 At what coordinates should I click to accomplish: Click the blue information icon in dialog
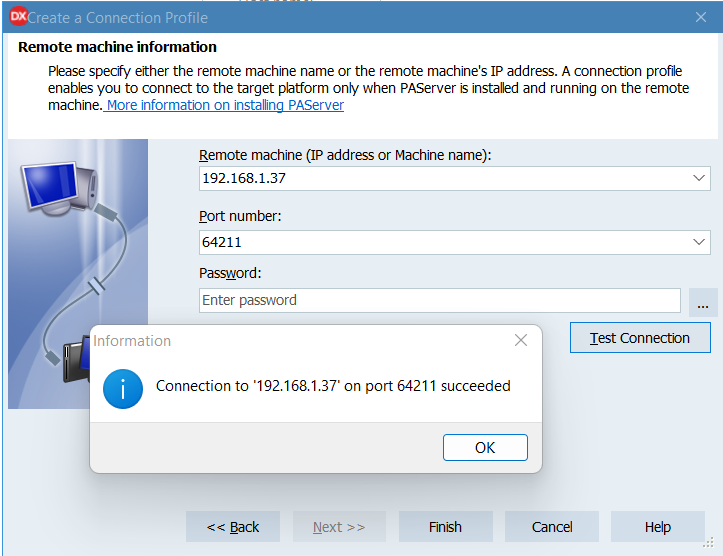tap(123, 389)
